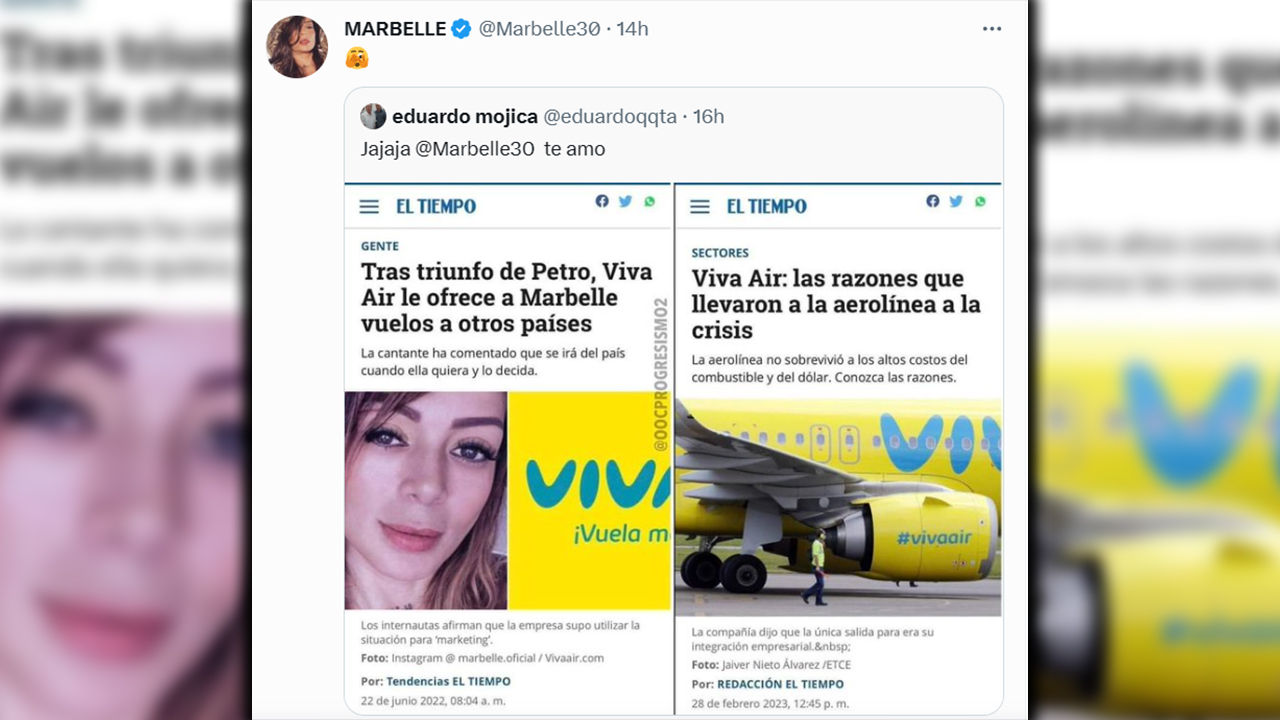Open the hamburger menu in the left El Tiempo article

coord(369,207)
